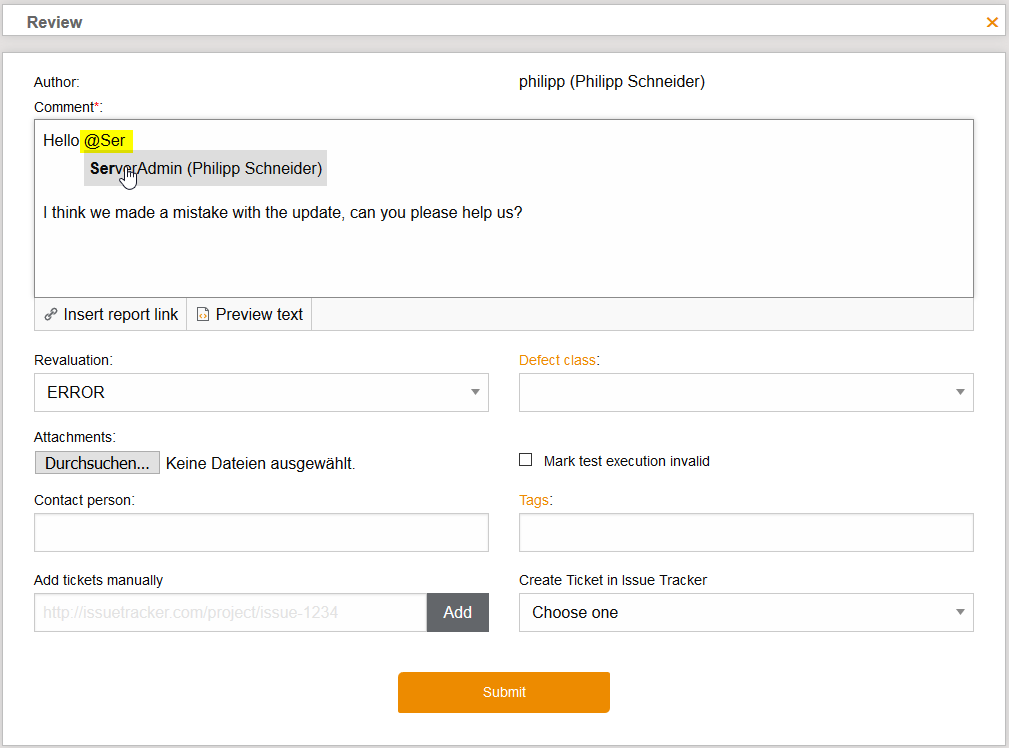Viewport: 1009px width, 748px height.
Task: Click the link icon beside Insert report link
Action: coord(51,315)
